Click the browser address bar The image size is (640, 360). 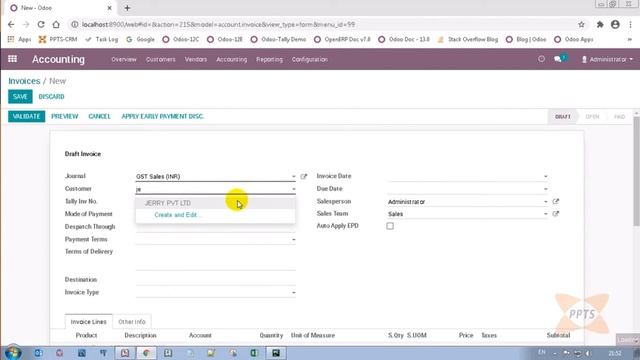(x=322, y=25)
